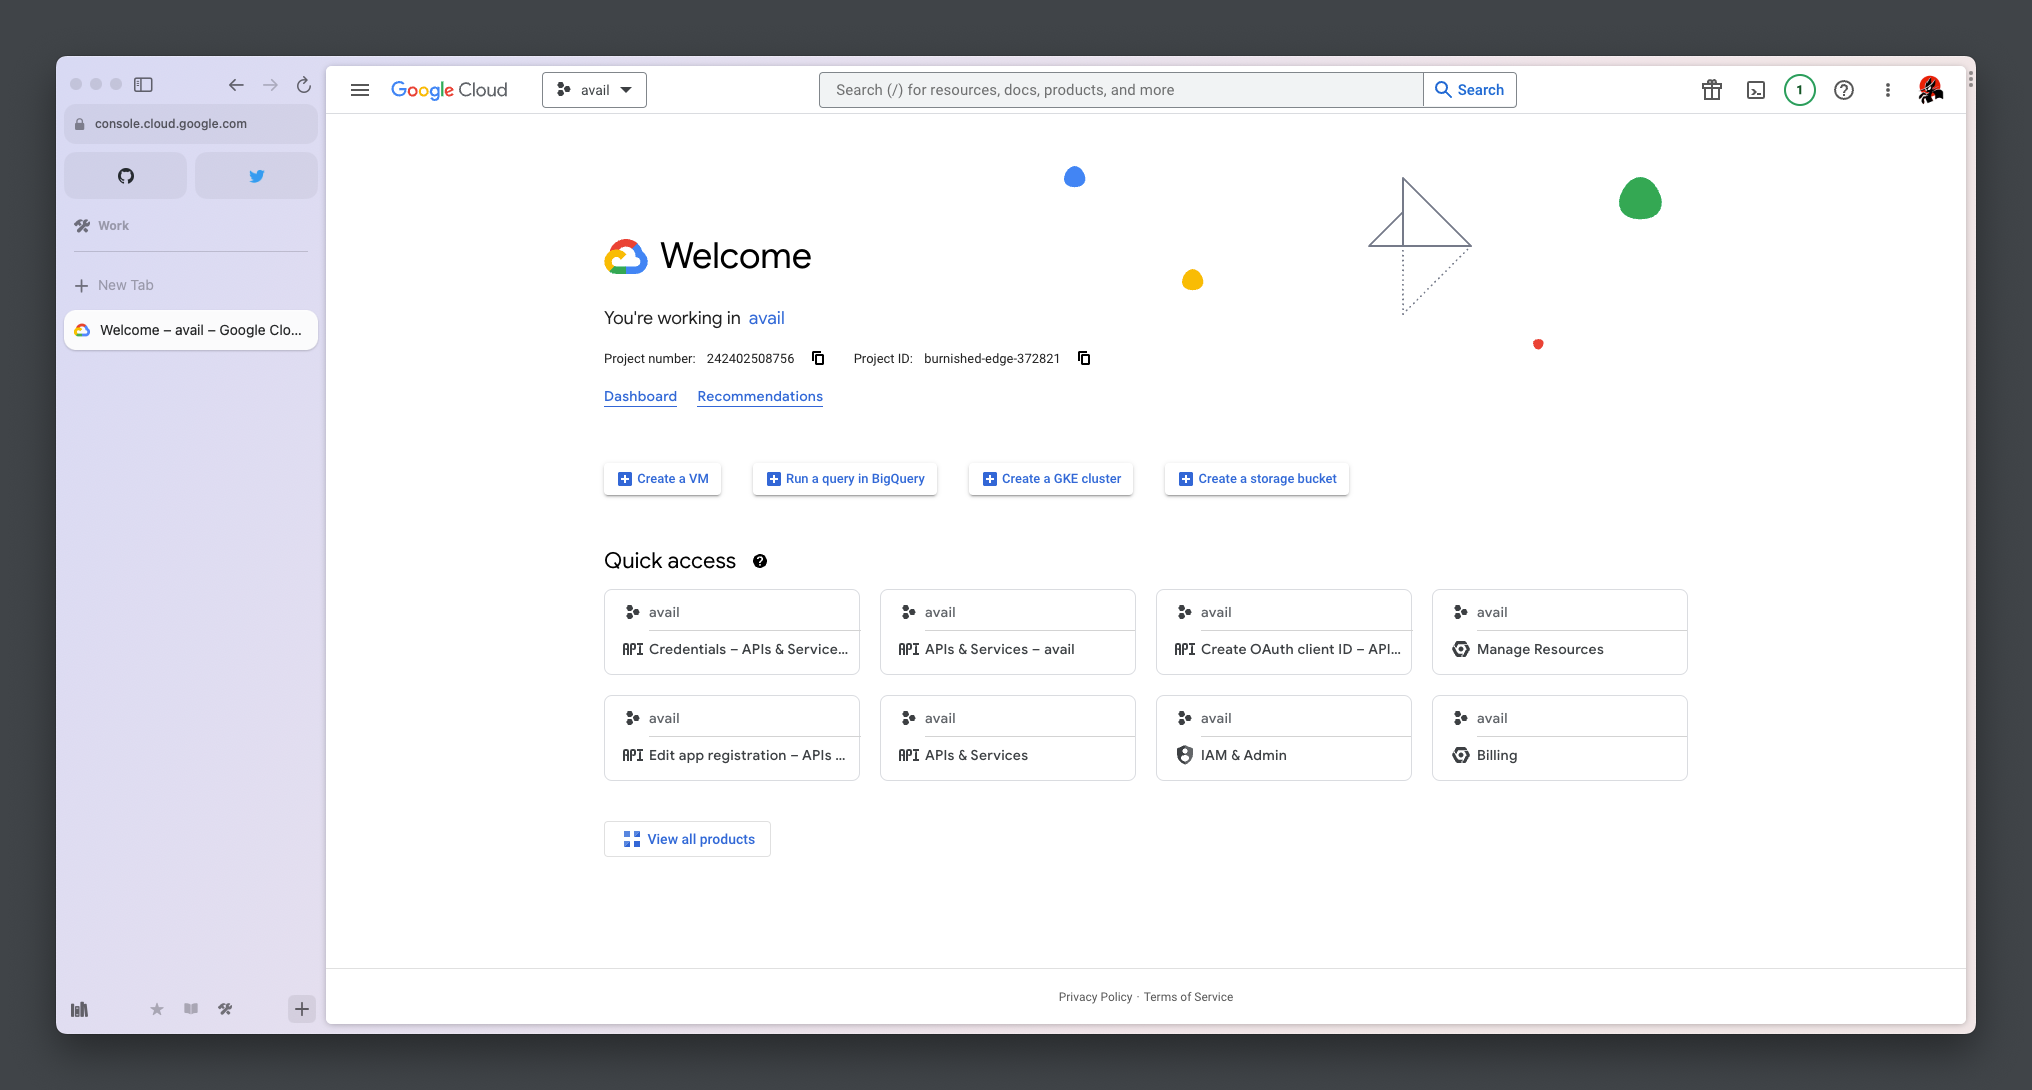
Task: Open the Dashboard link
Action: (640, 396)
